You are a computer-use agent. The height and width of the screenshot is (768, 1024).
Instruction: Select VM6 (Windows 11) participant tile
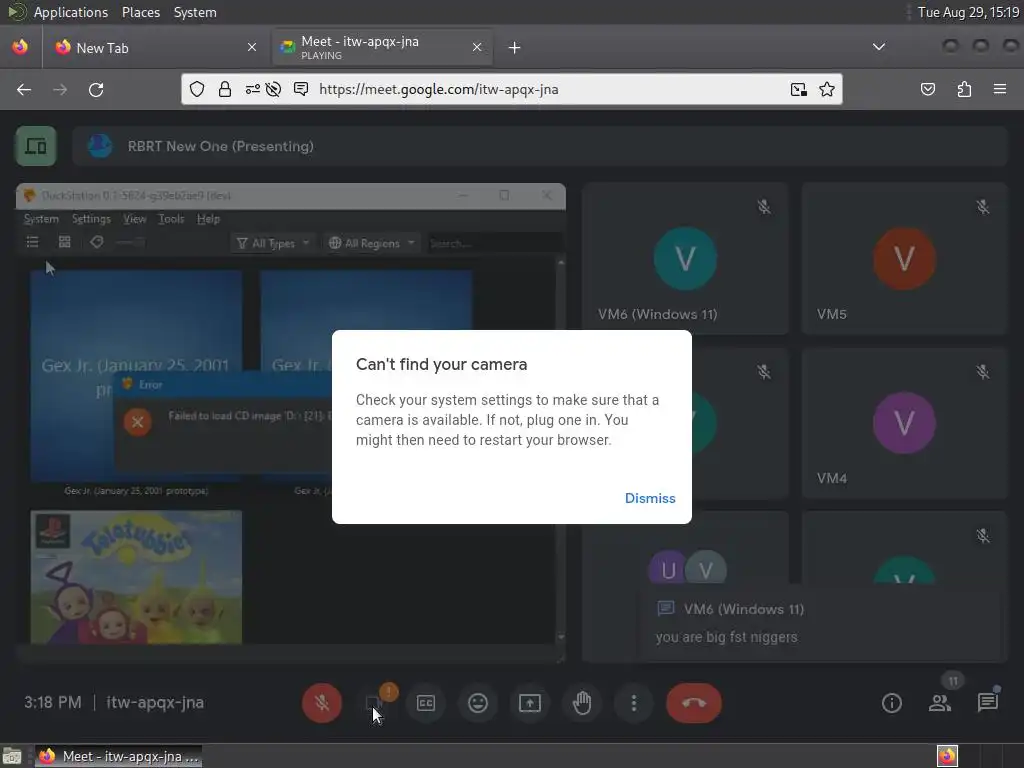point(684,259)
